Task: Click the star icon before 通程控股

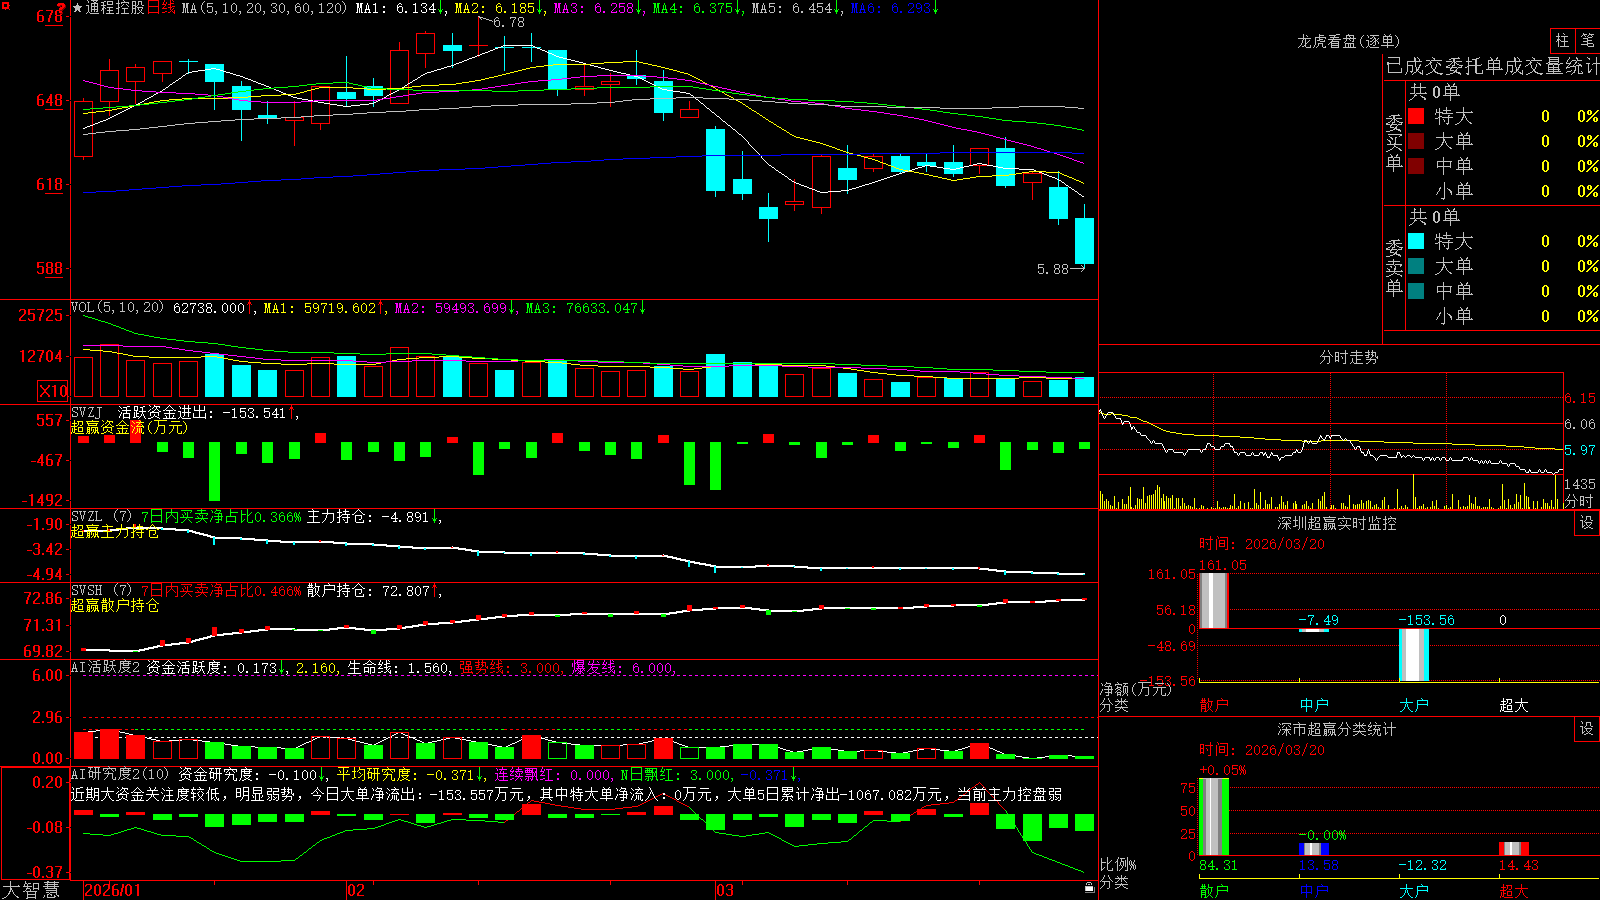Action: pyautogui.click(x=77, y=8)
